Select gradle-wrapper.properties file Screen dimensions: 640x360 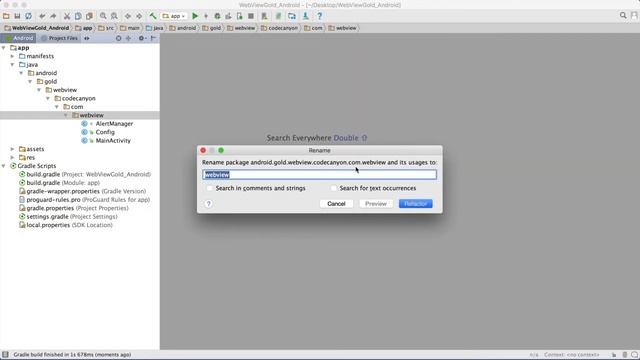(x=82, y=191)
